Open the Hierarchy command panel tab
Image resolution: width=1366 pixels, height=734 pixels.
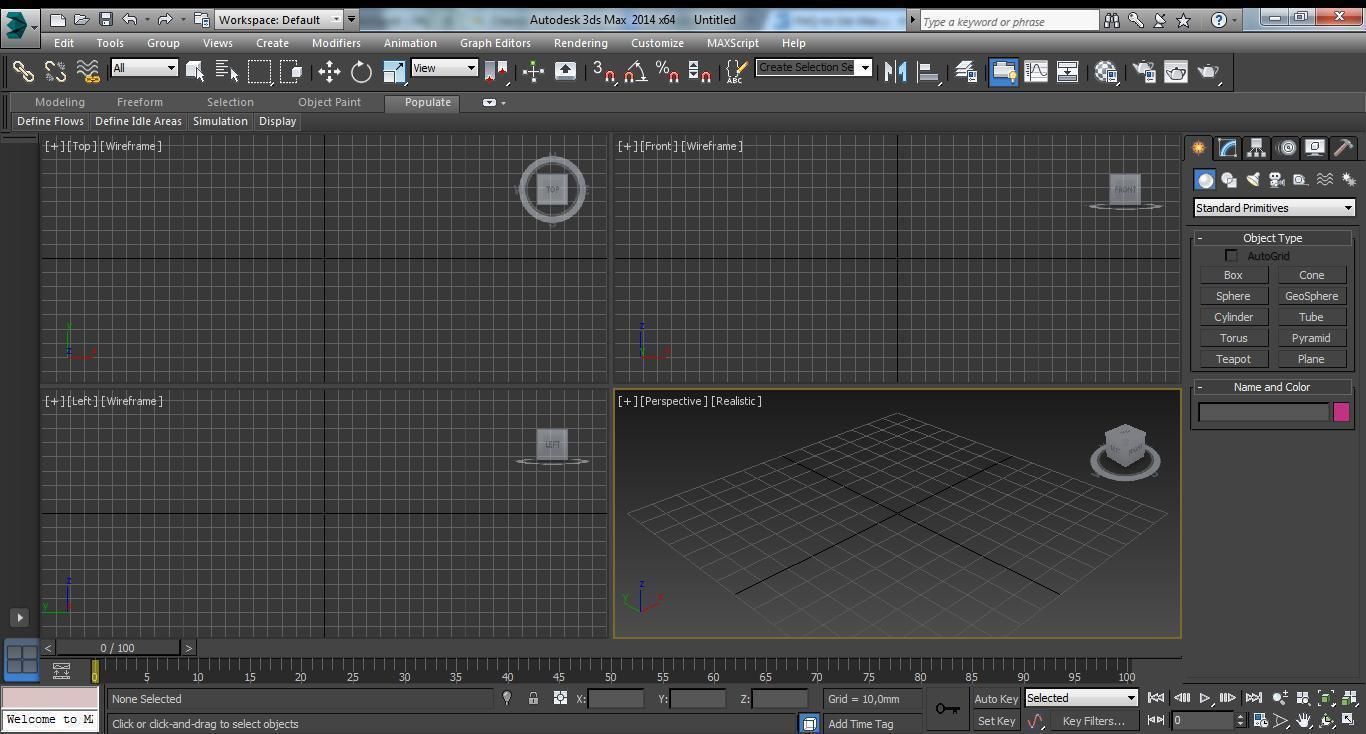click(x=1256, y=148)
